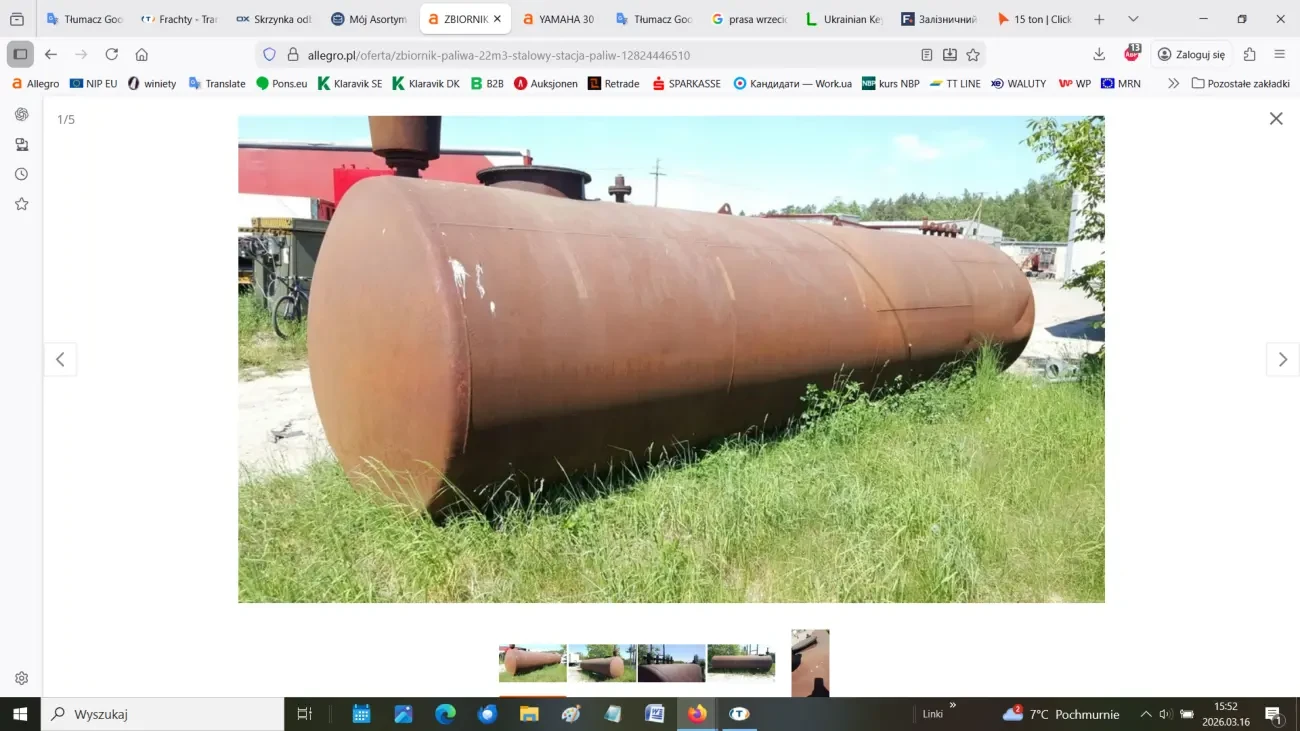The image size is (1300, 731).
Task: Open Firefox downloads panel
Action: tap(1099, 55)
